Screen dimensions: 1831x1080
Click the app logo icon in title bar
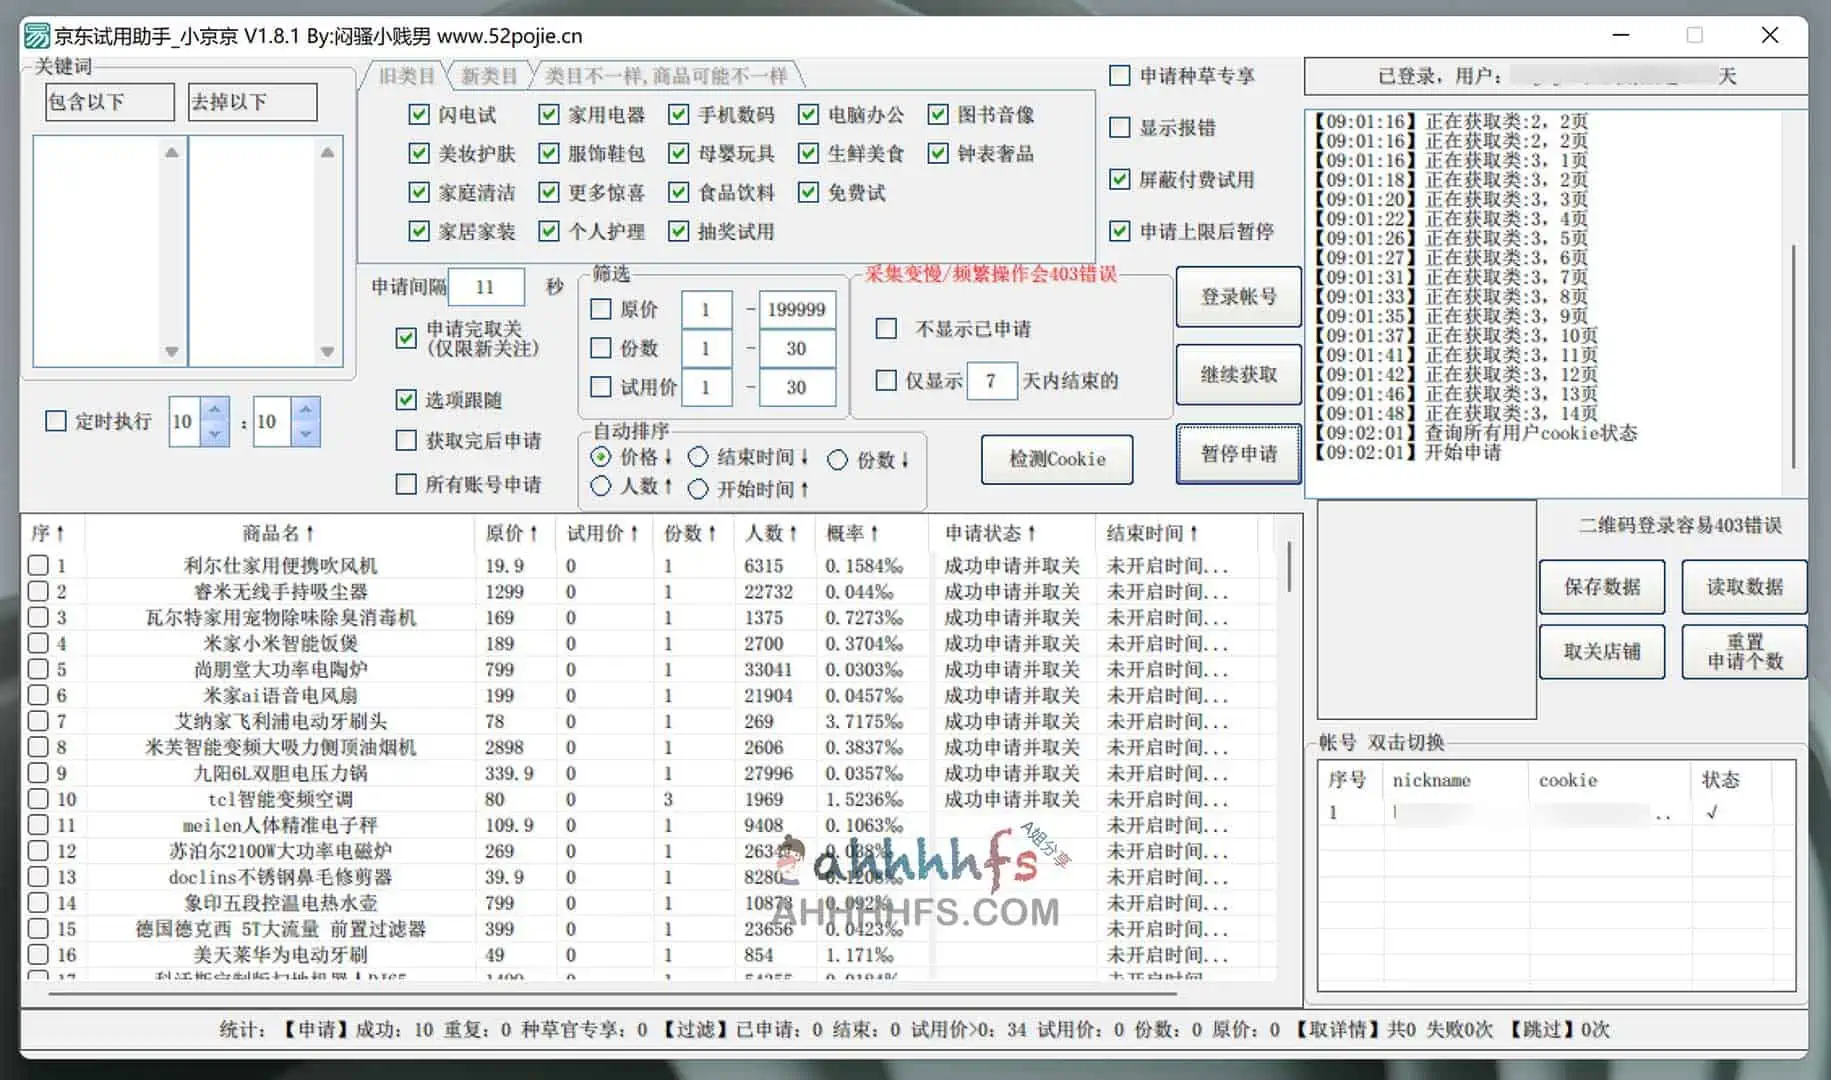(36, 35)
